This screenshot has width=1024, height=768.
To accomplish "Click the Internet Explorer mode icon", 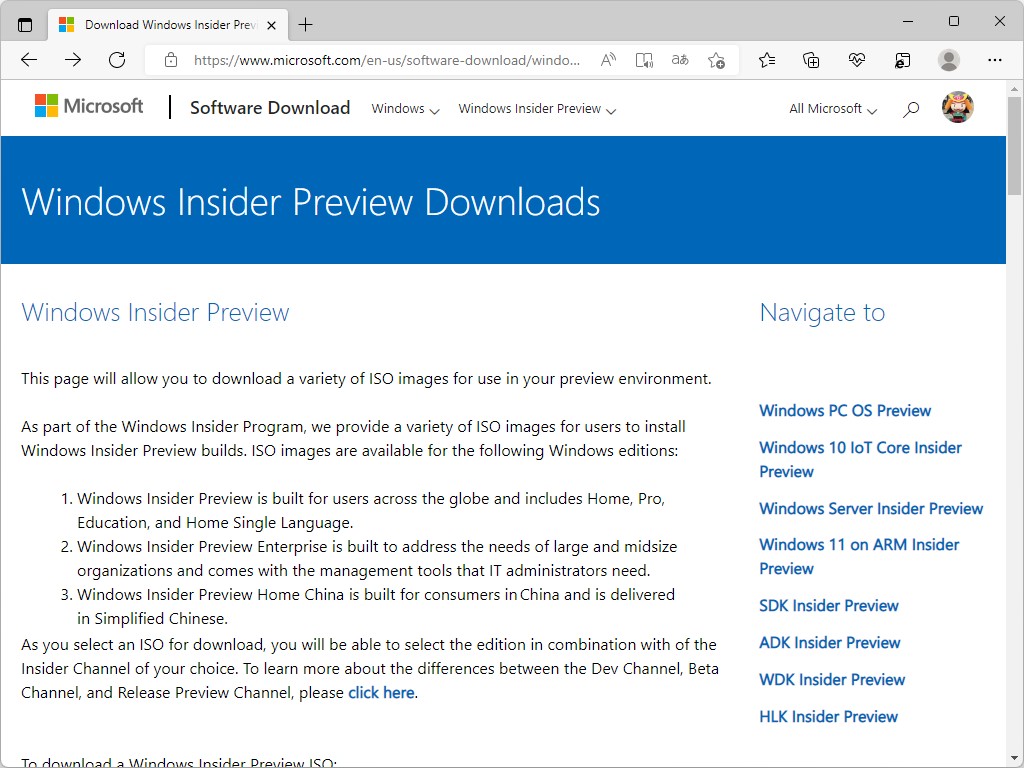I will [x=903, y=60].
